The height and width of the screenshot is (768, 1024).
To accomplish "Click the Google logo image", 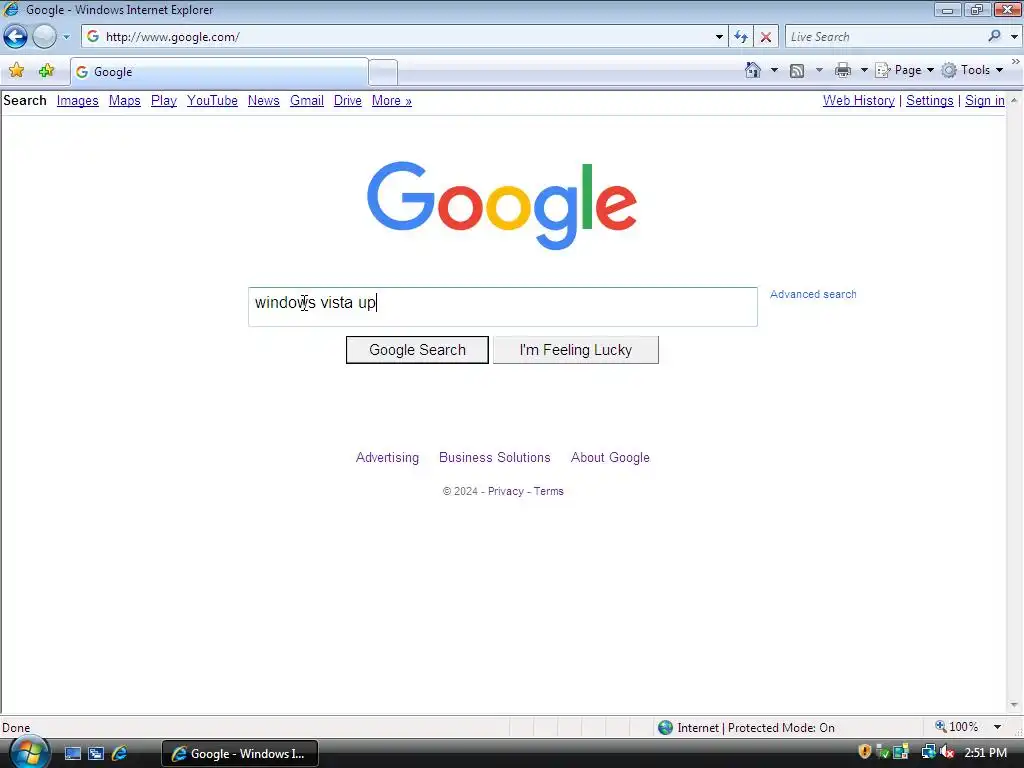I will point(502,205).
